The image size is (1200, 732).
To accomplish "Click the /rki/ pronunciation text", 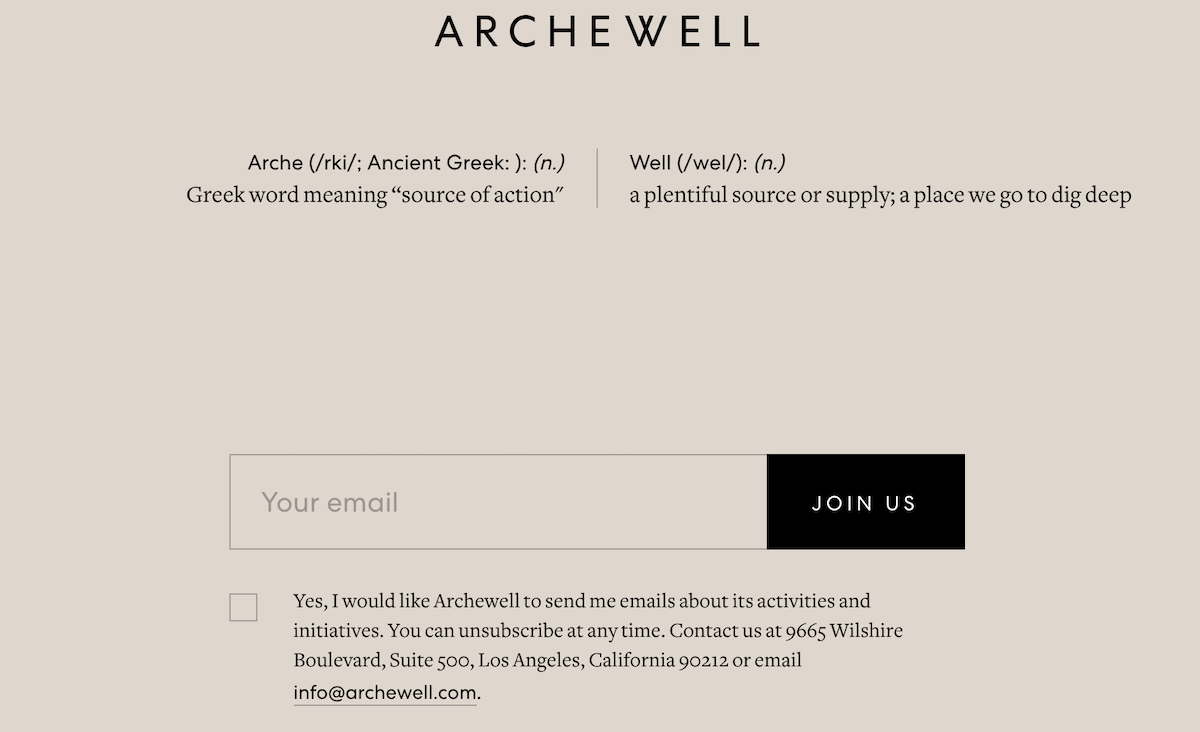I will point(334,163).
